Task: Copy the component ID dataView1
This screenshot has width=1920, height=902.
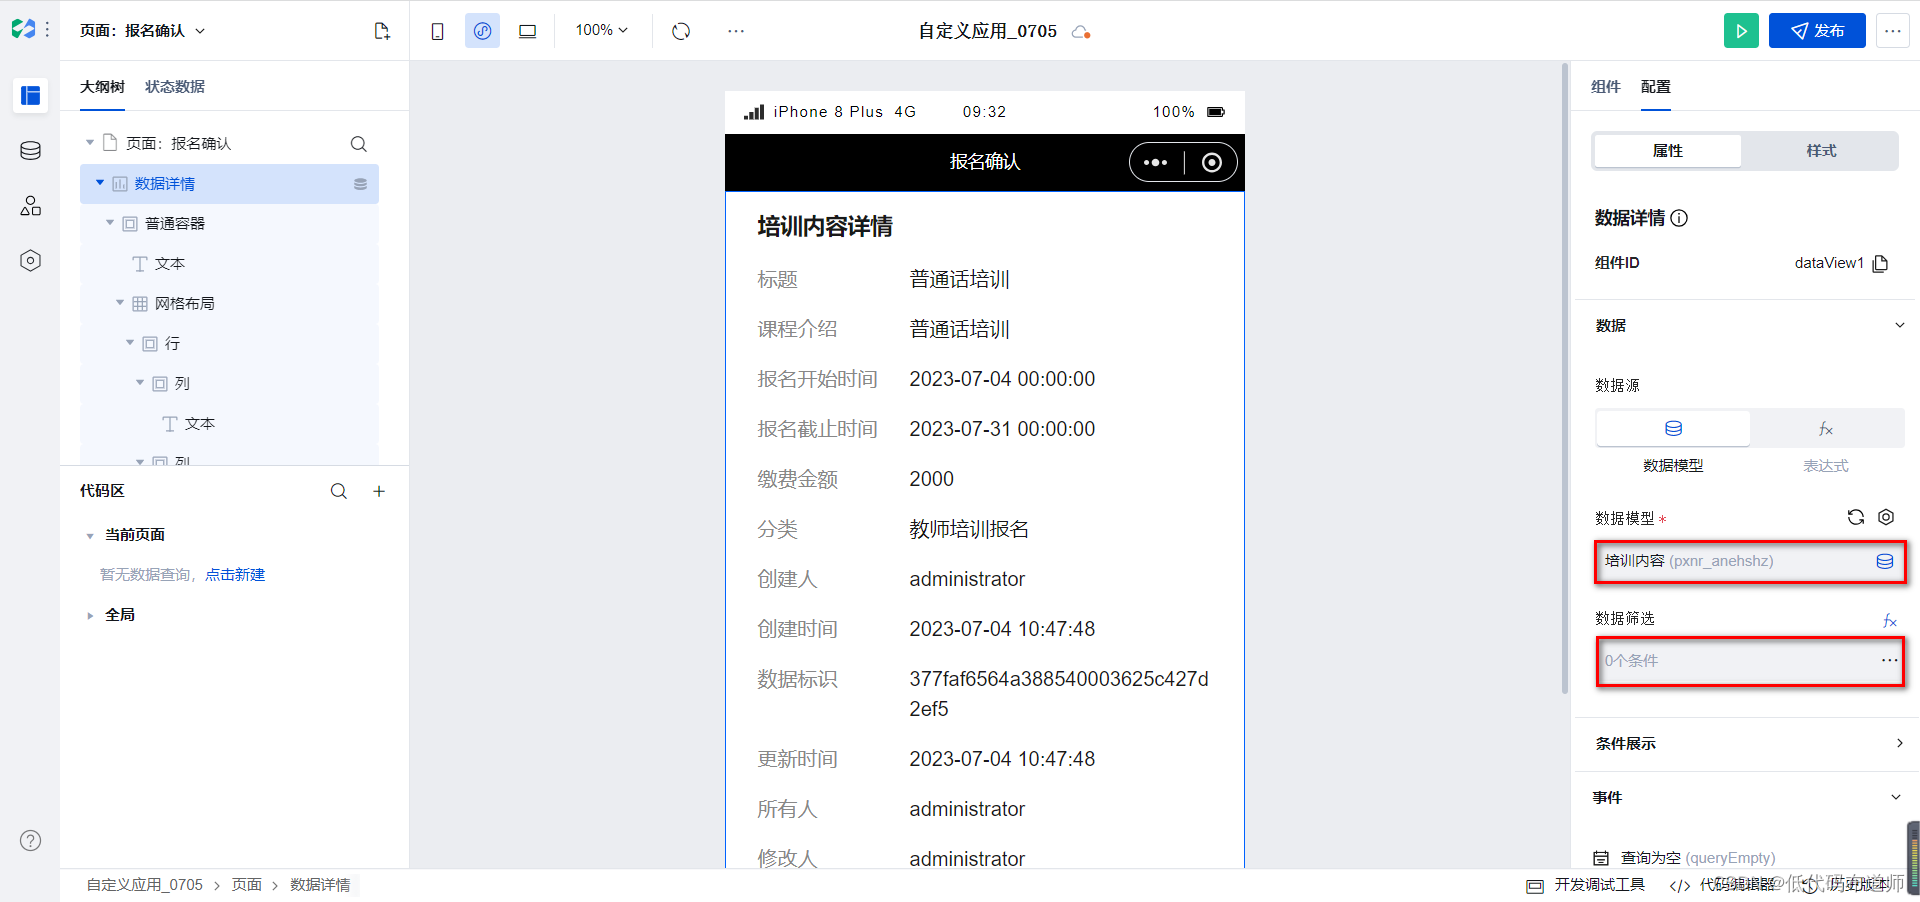Action: pyautogui.click(x=1881, y=263)
